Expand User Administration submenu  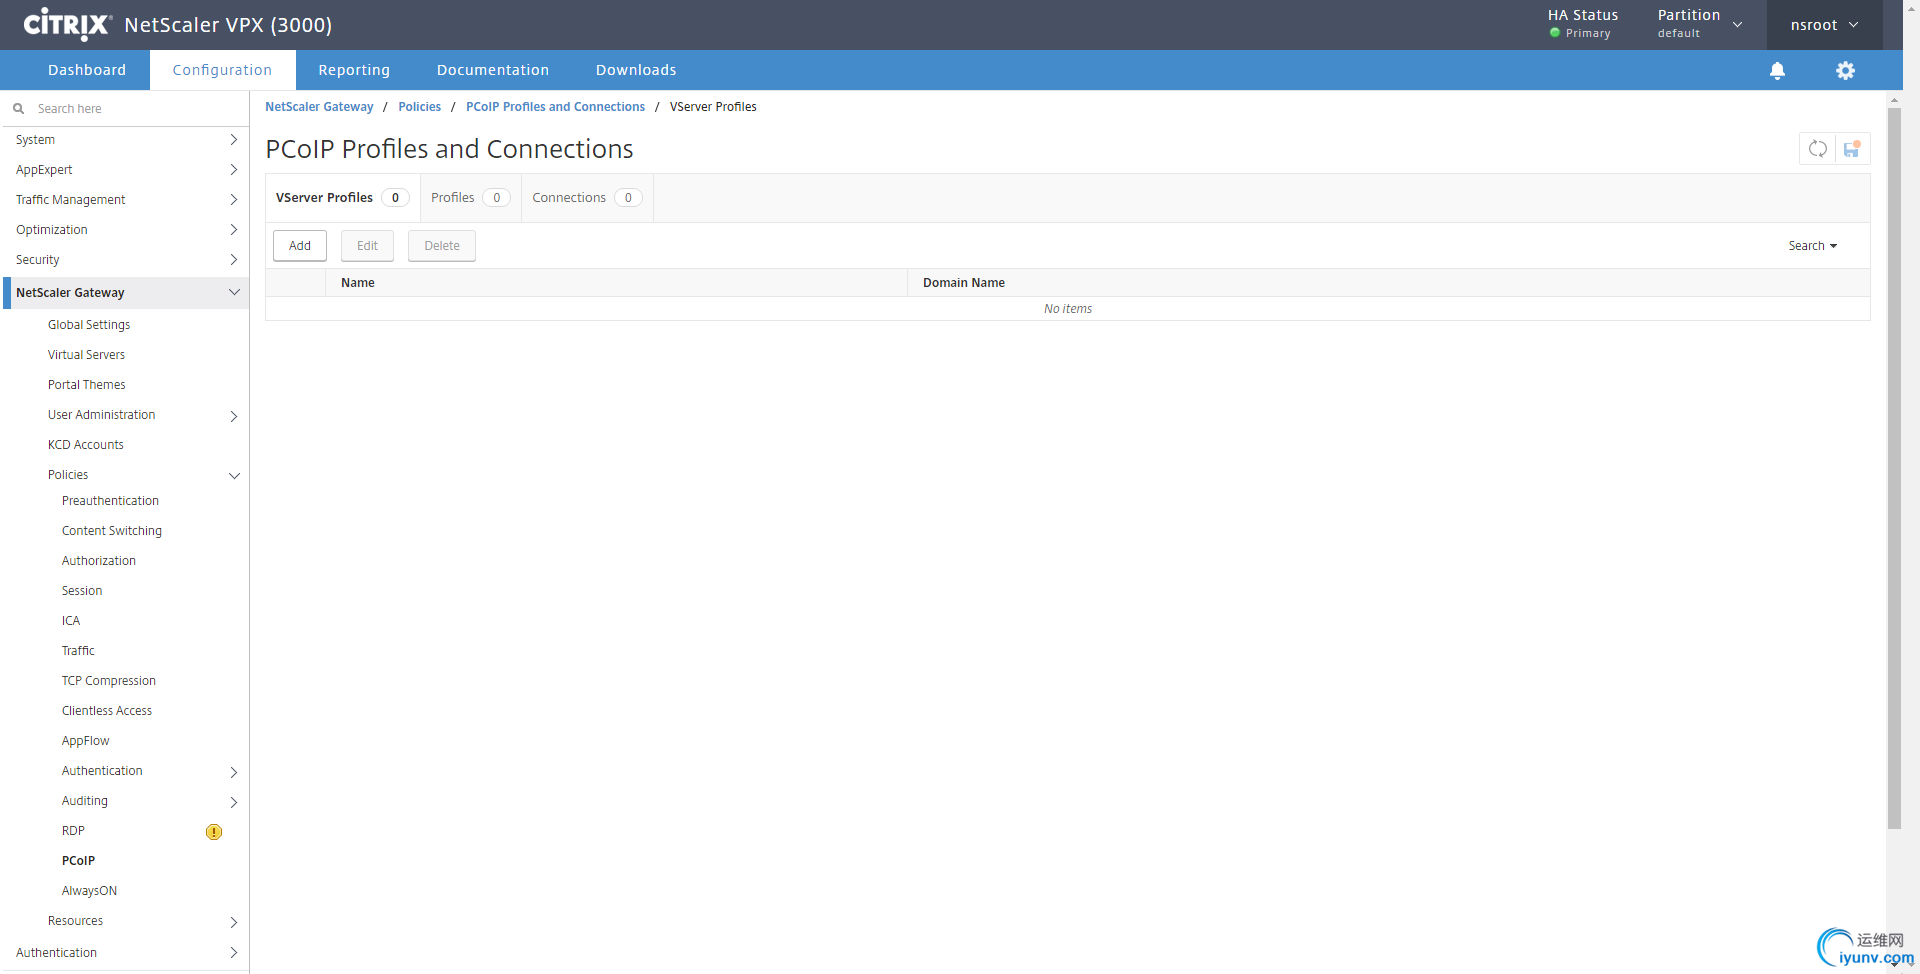[233, 416]
